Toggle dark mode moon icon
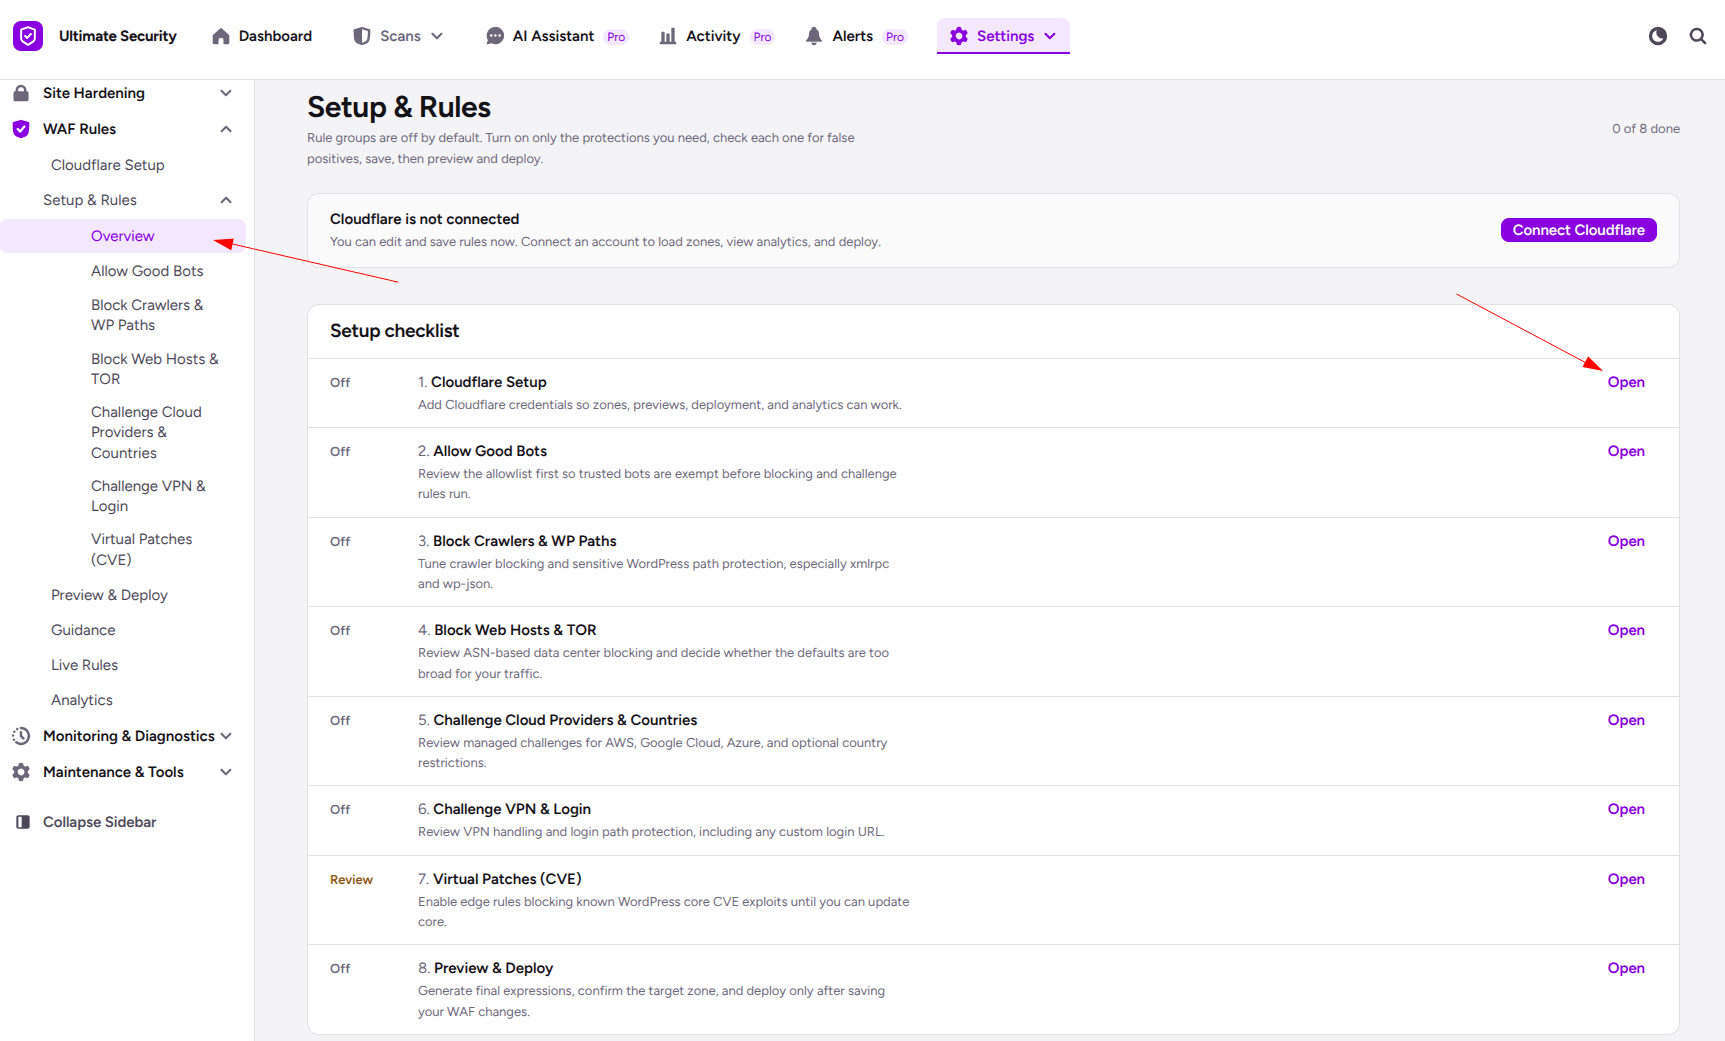This screenshot has height=1041, width=1725. [x=1658, y=36]
